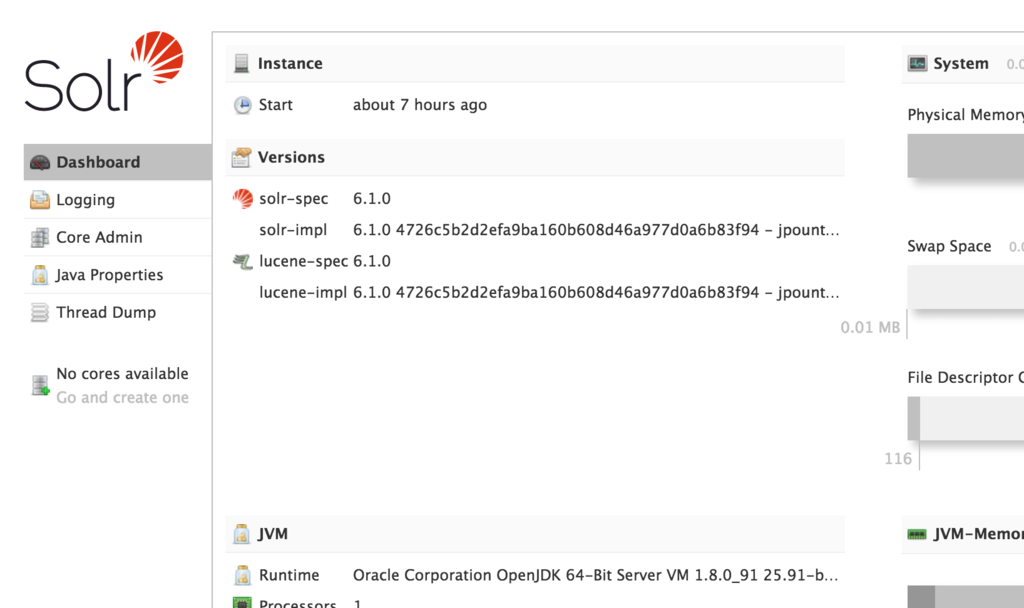
Task: Open the Logging page
Action: (x=118, y=200)
